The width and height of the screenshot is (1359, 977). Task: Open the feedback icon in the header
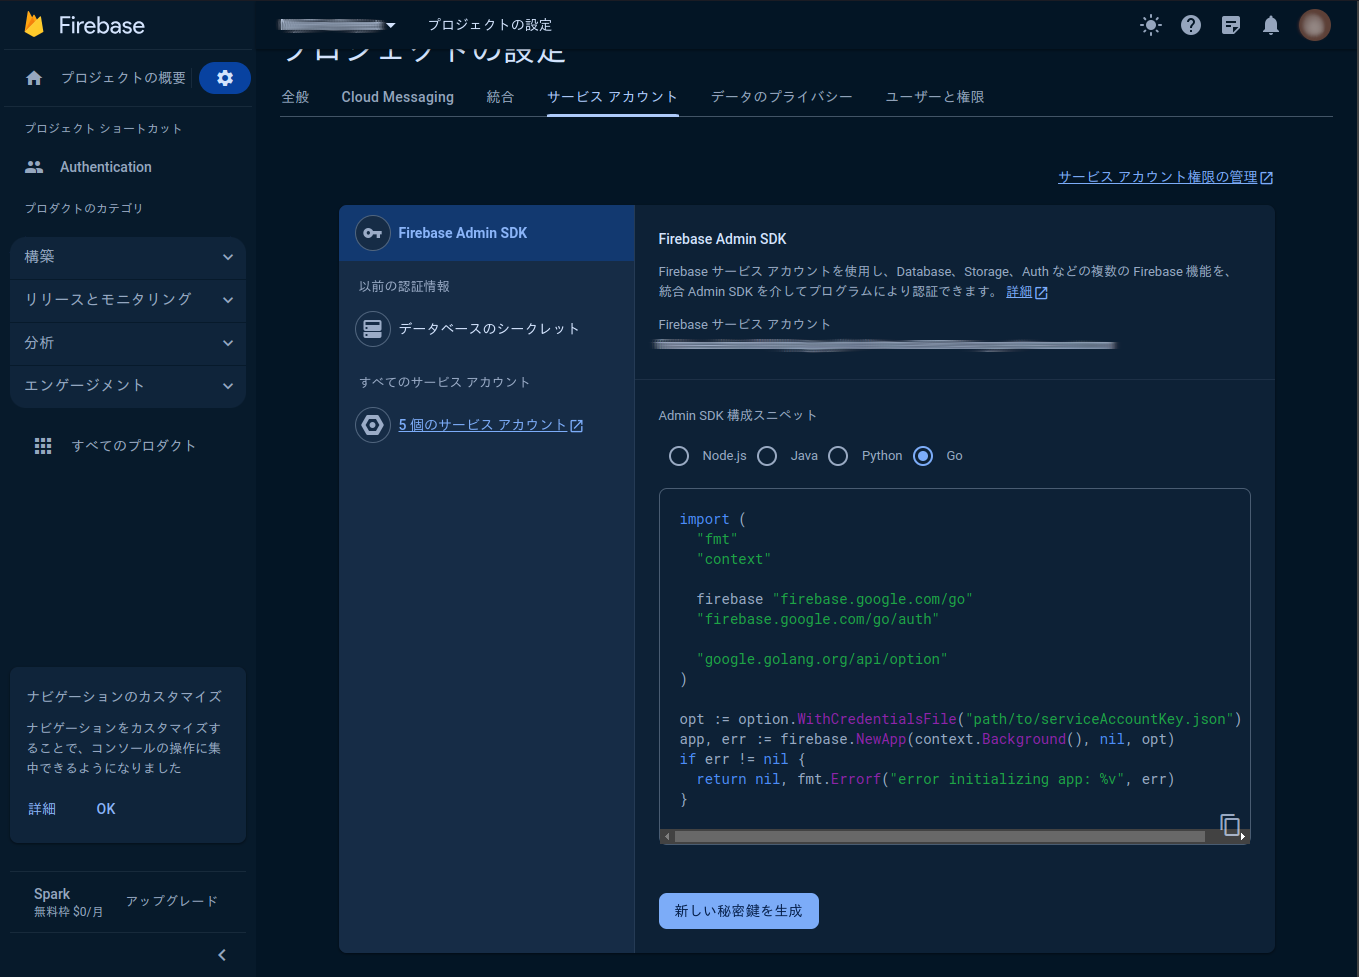coord(1231,25)
